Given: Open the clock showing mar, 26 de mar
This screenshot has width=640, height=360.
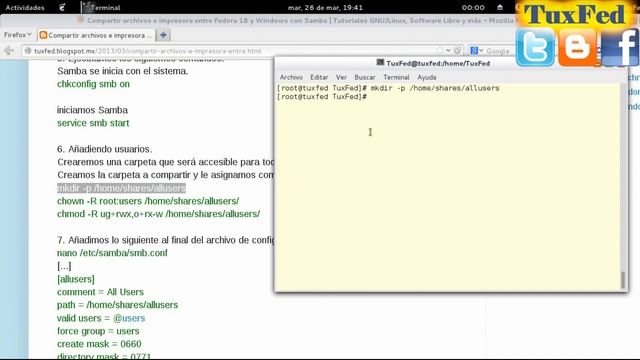Looking at the screenshot, I should click(x=325, y=7).
